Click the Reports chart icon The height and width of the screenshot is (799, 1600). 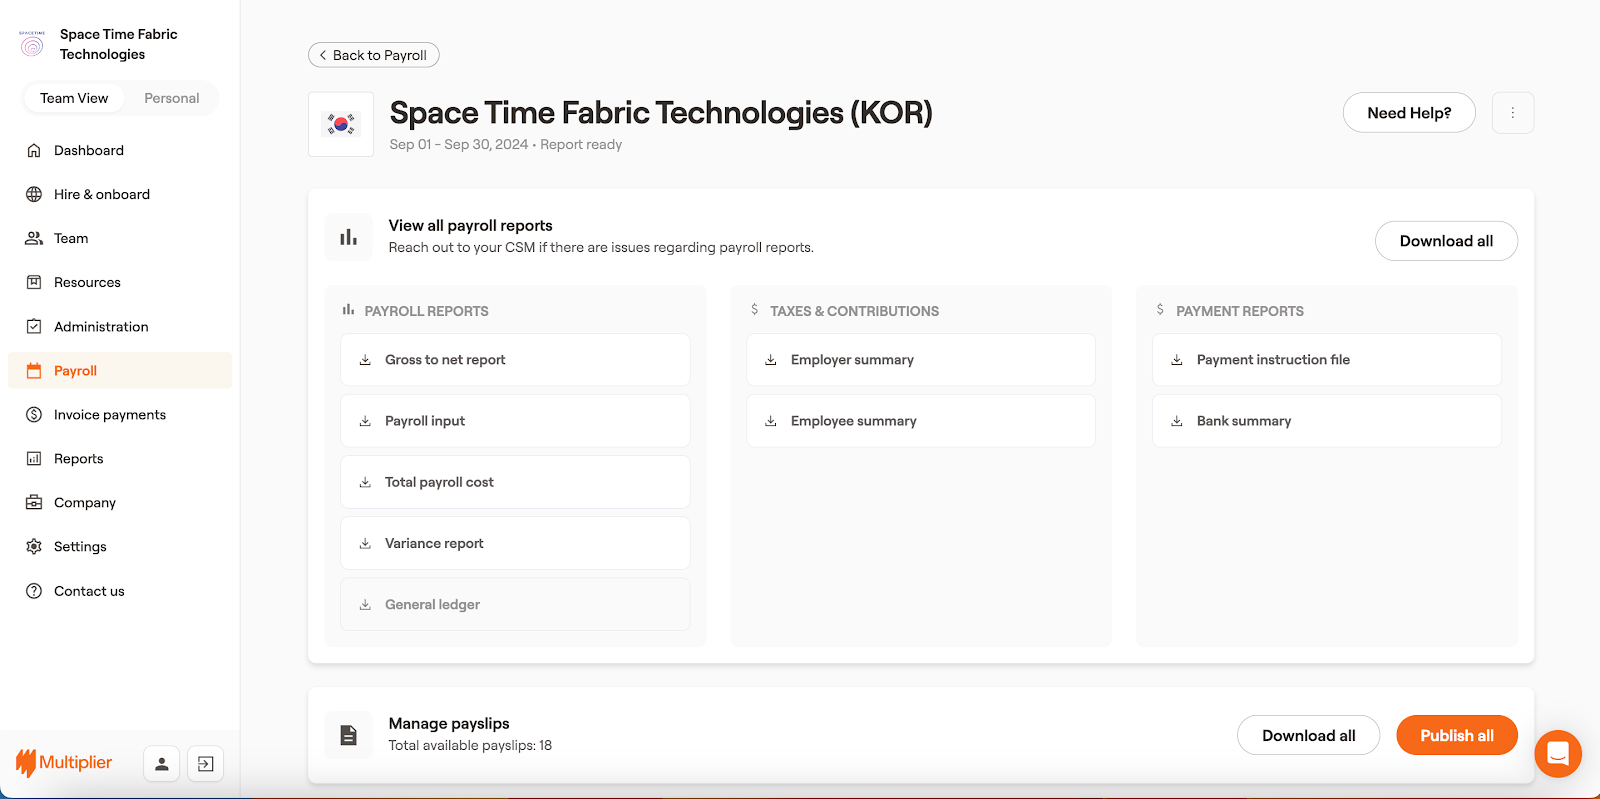click(x=34, y=458)
